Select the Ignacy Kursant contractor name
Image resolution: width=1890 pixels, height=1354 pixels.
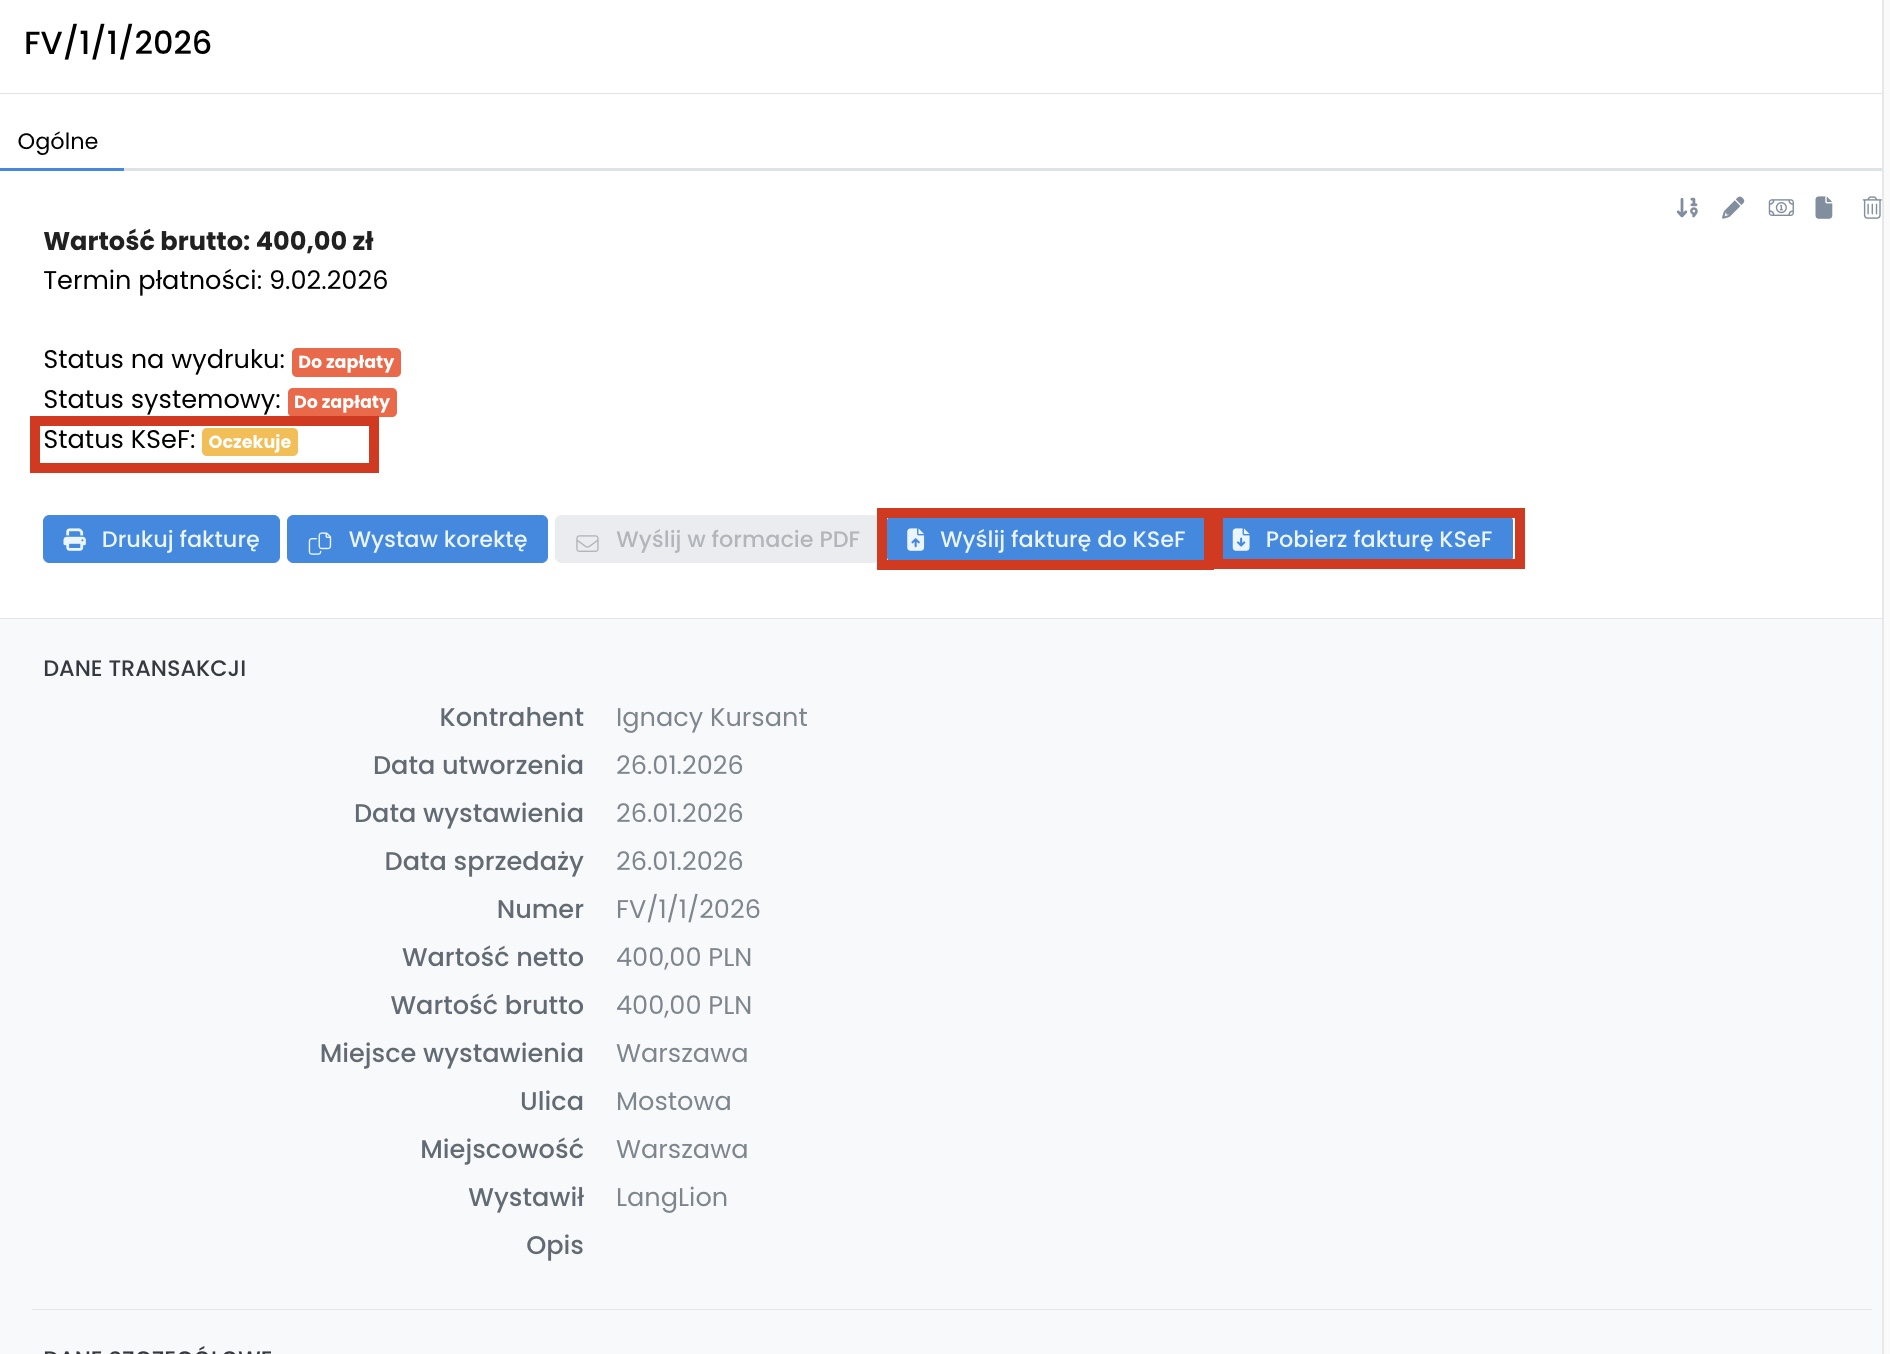(x=711, y=717)
